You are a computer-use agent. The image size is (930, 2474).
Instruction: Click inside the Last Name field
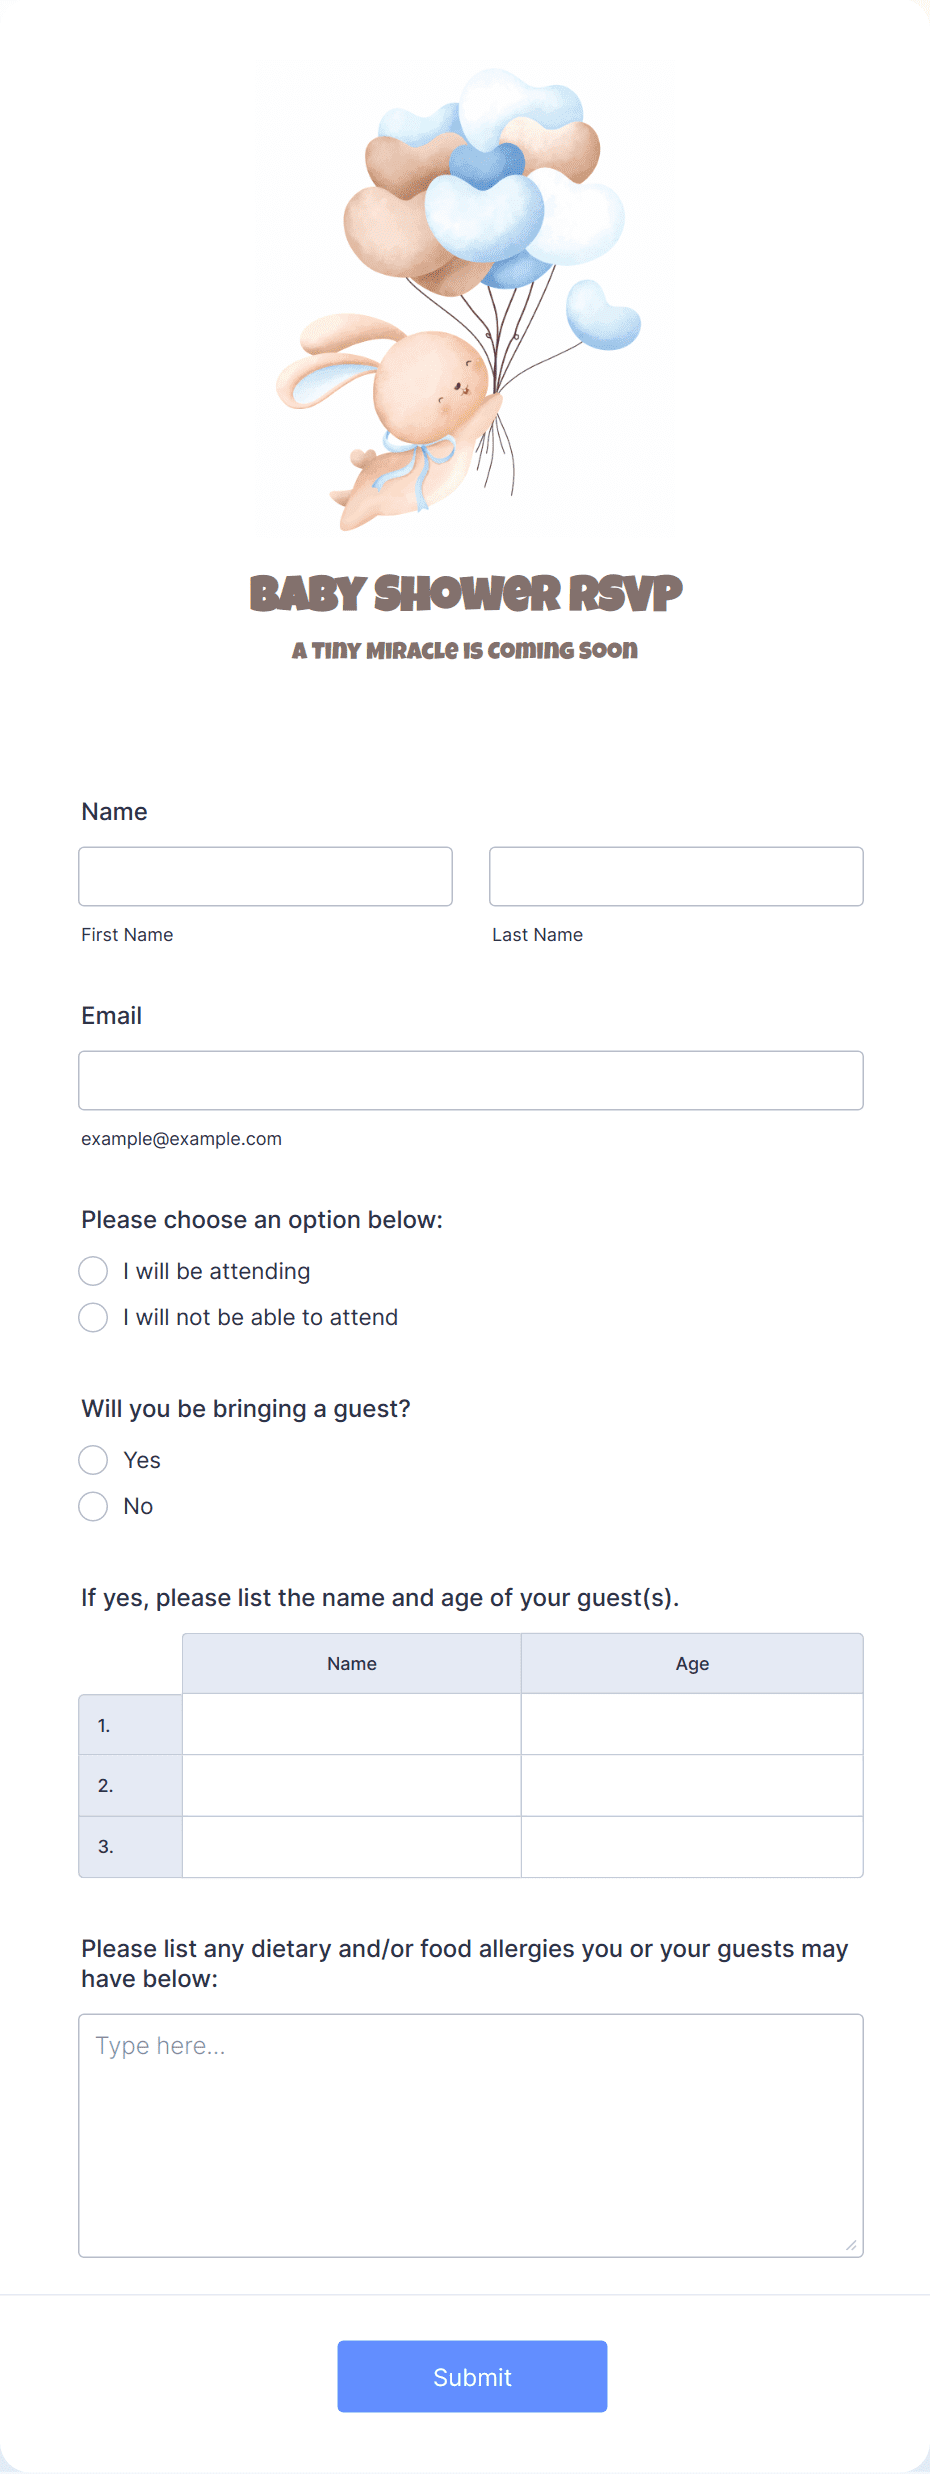click(x=676, y=876)
